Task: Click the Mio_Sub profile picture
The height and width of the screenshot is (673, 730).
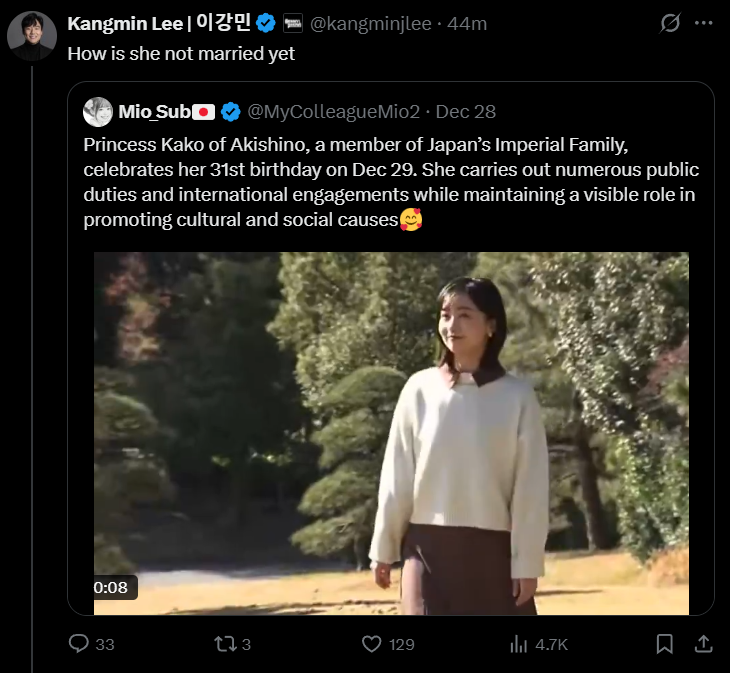Action: pos(98,111)
